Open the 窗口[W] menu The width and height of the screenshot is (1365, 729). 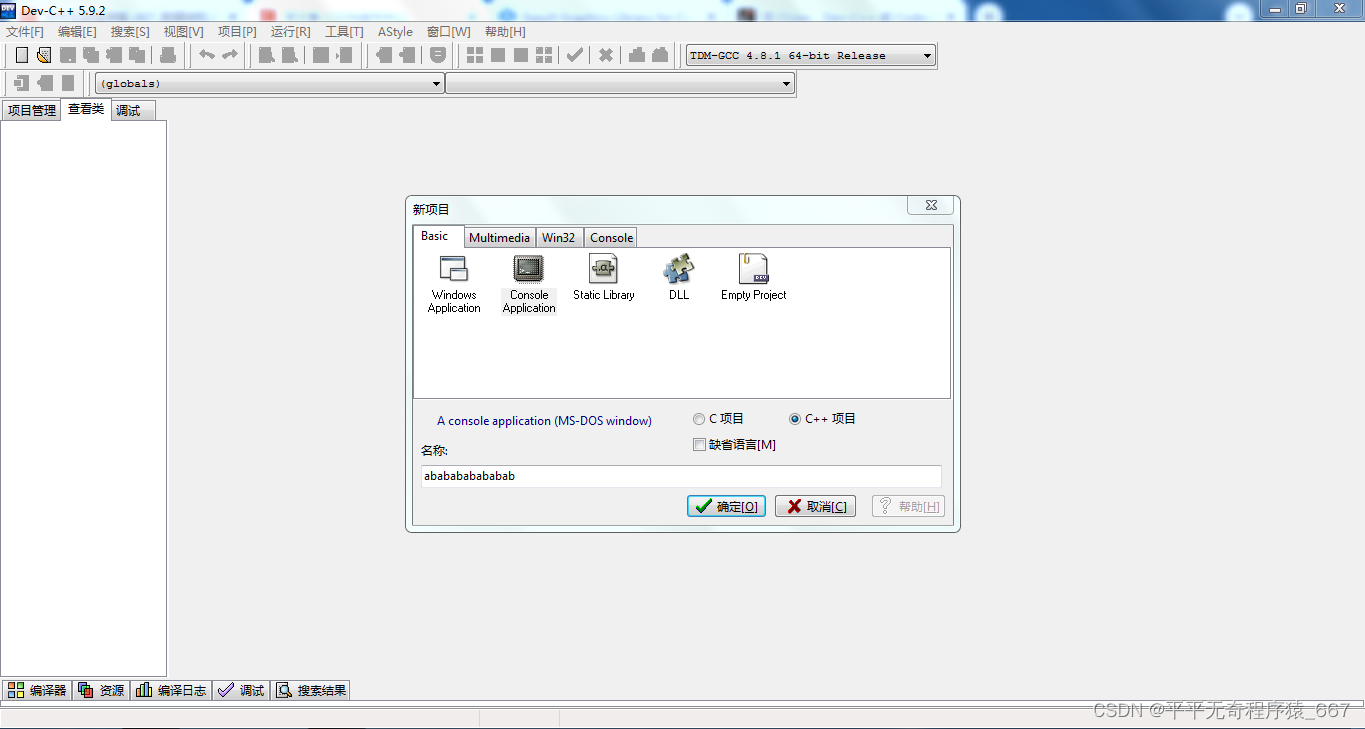tap(448, 32)
